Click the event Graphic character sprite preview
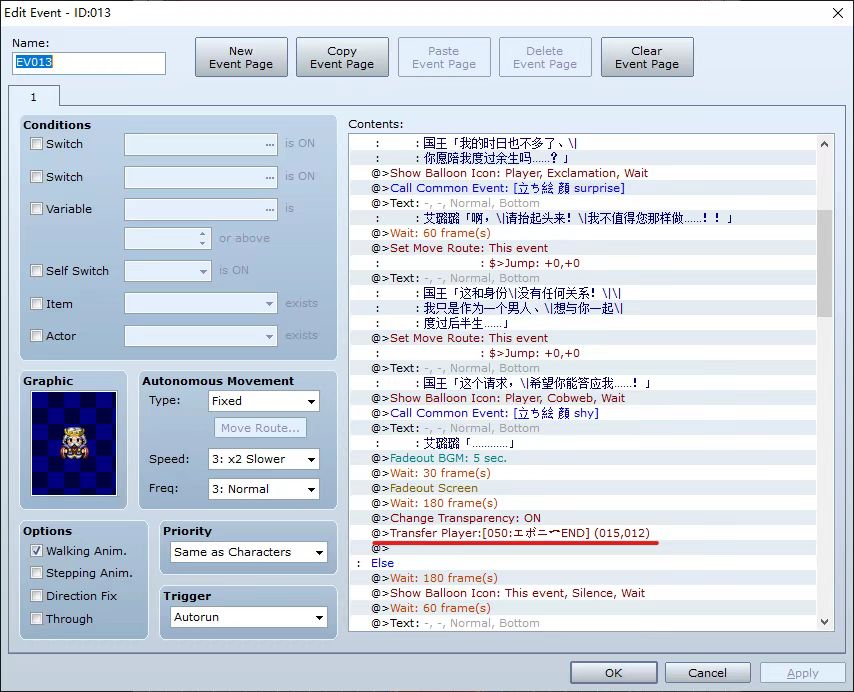 coord(74,443)
